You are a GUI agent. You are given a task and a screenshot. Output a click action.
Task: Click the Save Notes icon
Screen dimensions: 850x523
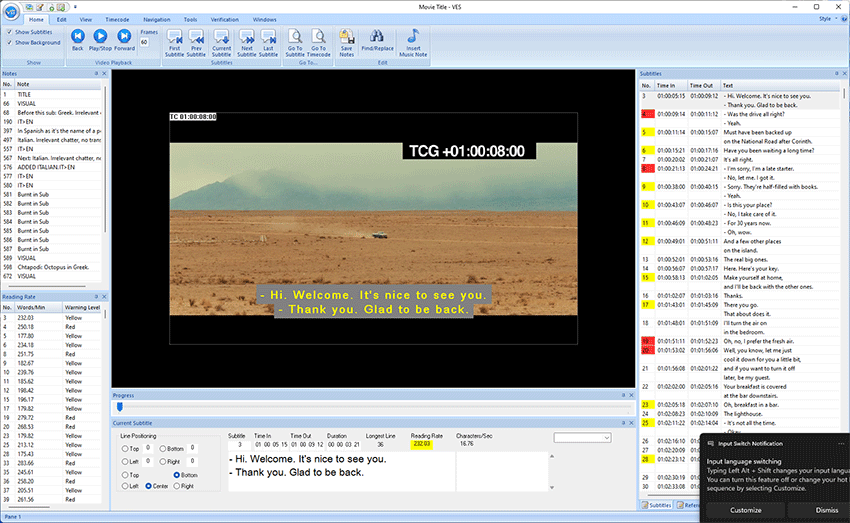coord(347,36)
